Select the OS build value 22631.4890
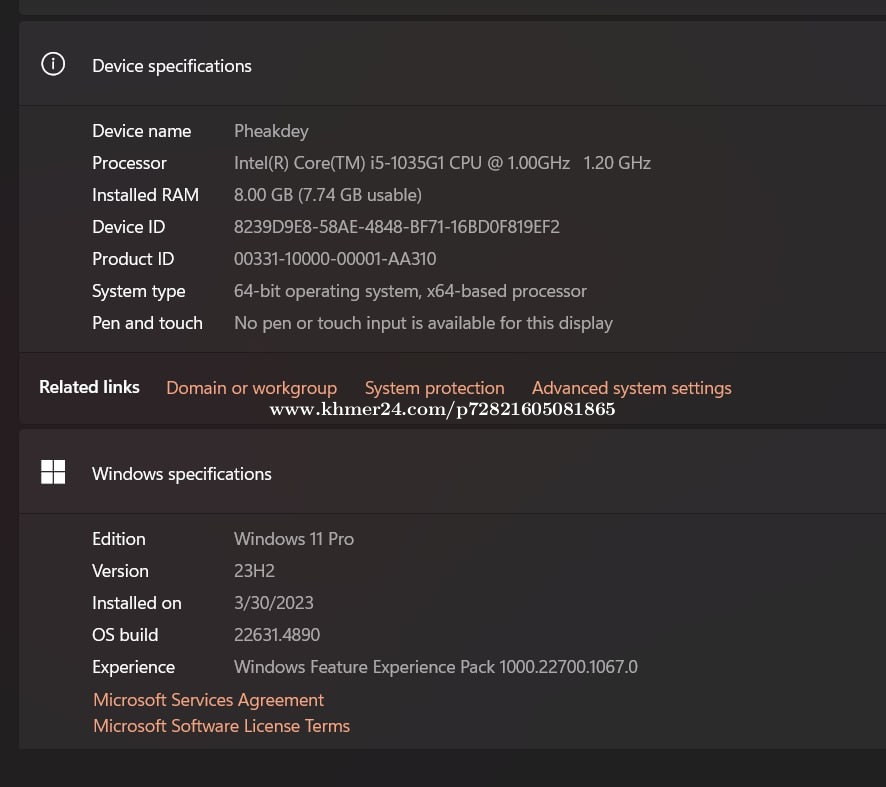This screenshot has height=787, width=886. tap(277, 634)
